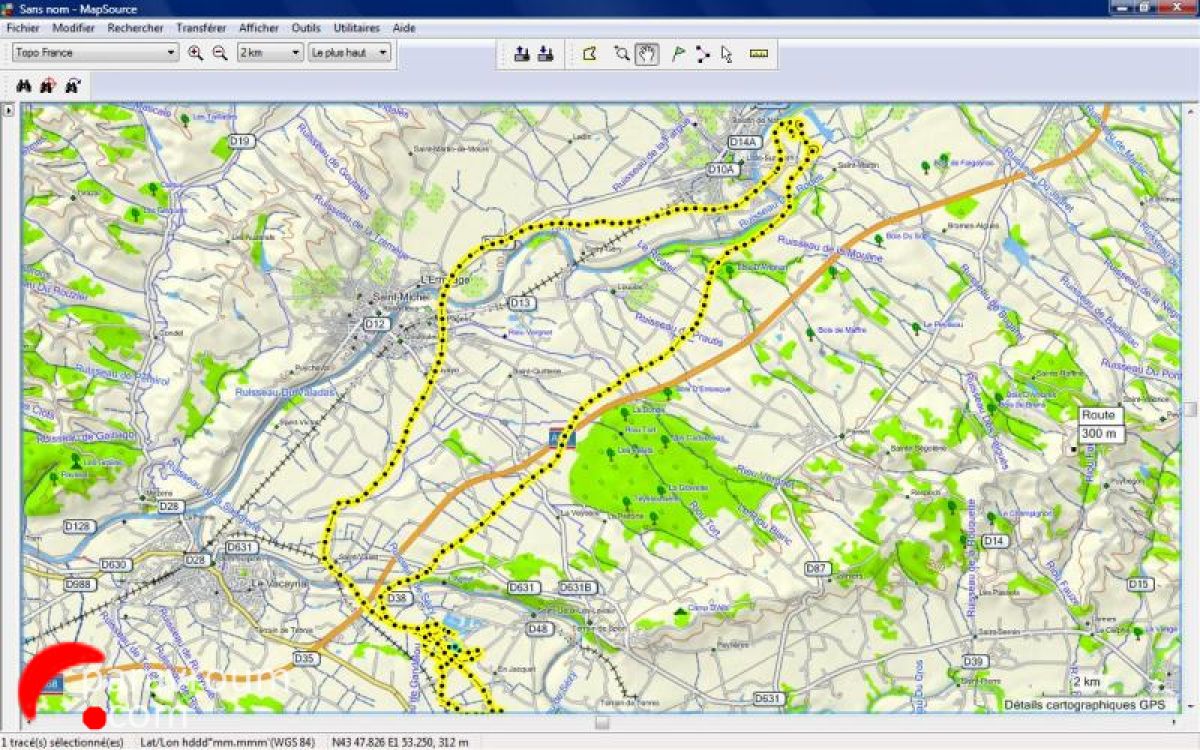1200x750 pixels.
Task: Expand the collapsed left side panel arrow
Action: [9, 111]
